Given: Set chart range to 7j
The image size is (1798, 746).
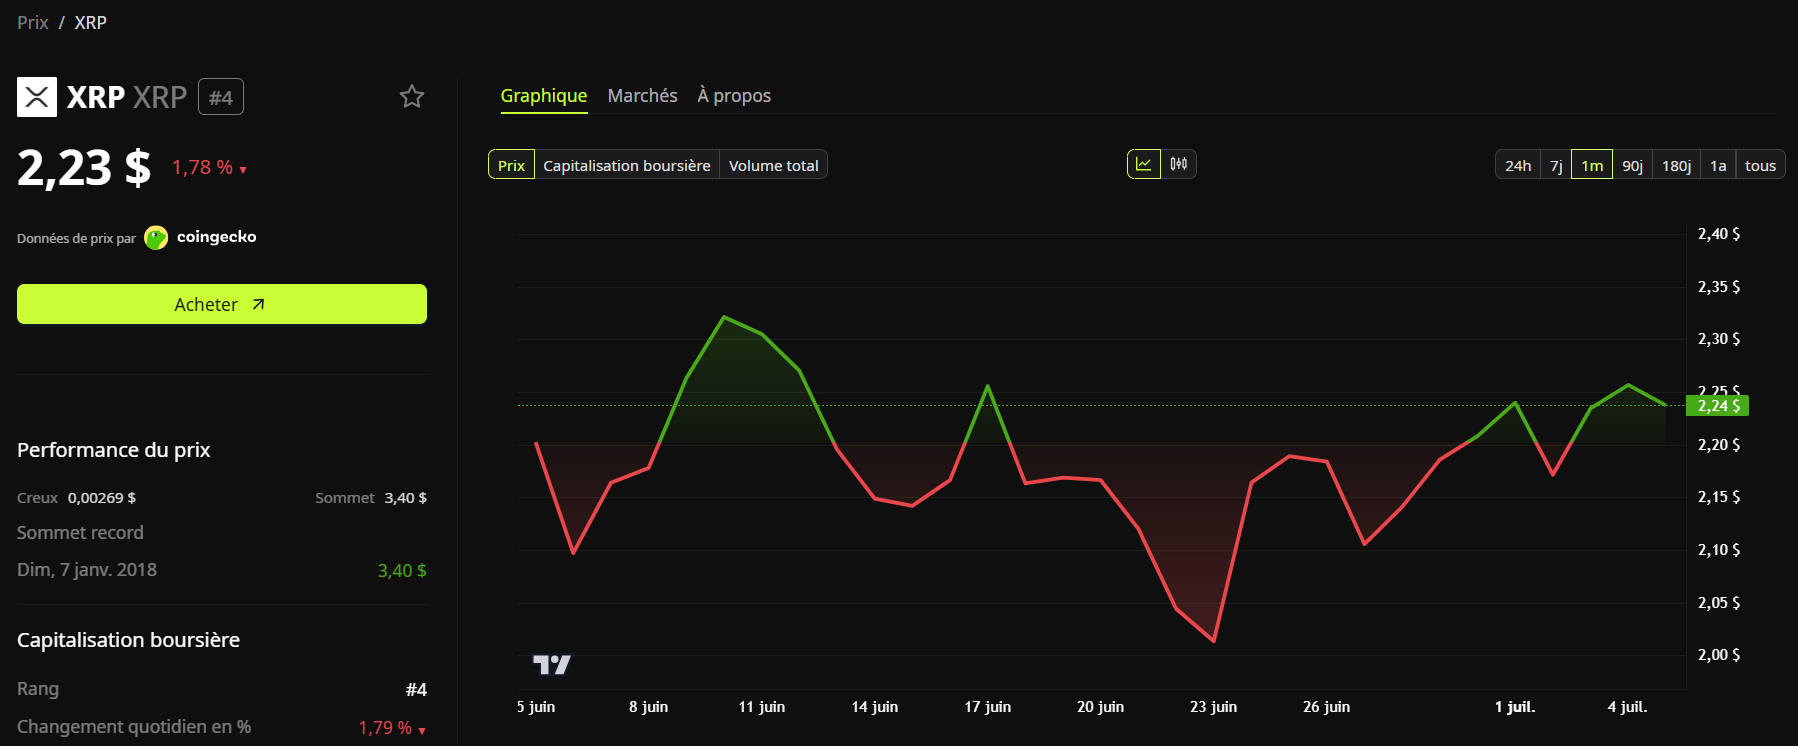Looking at the screenshot, I should pos(1556,165).
